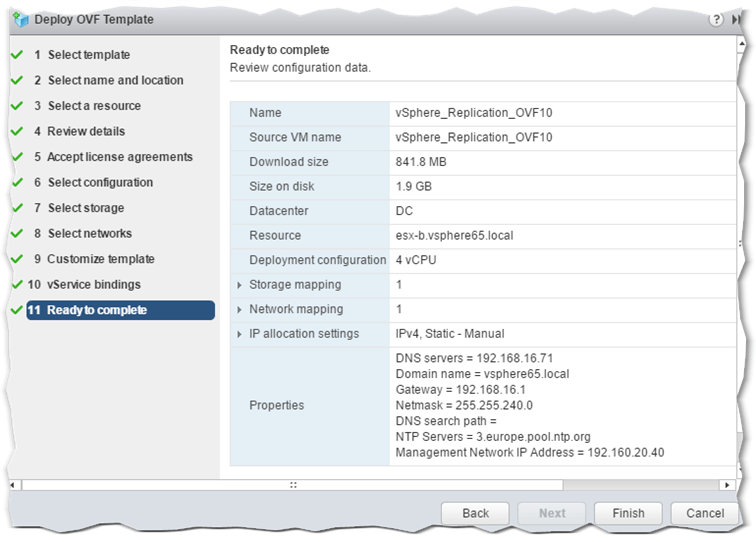Screen dimensions: 756x542
Task: Expand the IP allocation settings row
Action: (239, 334)
